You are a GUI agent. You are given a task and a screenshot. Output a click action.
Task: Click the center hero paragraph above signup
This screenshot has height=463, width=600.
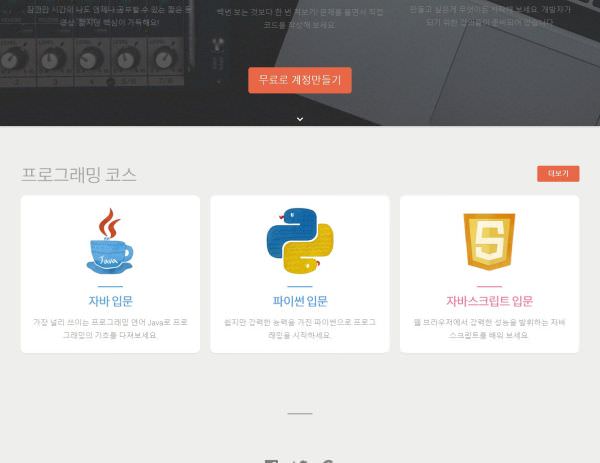300,18
